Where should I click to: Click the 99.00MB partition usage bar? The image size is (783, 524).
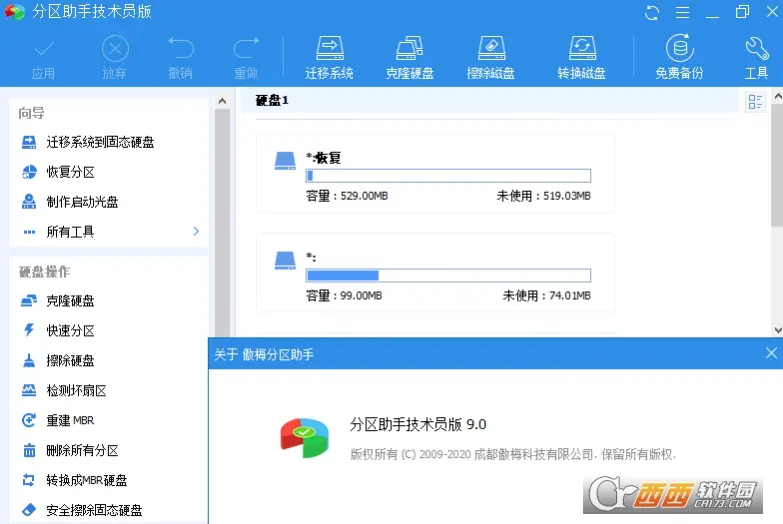[x=448, y=275]
